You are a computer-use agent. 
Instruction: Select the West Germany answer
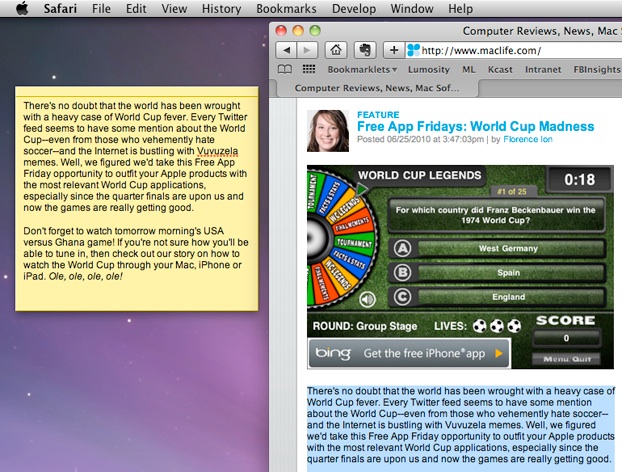(512, 249)
